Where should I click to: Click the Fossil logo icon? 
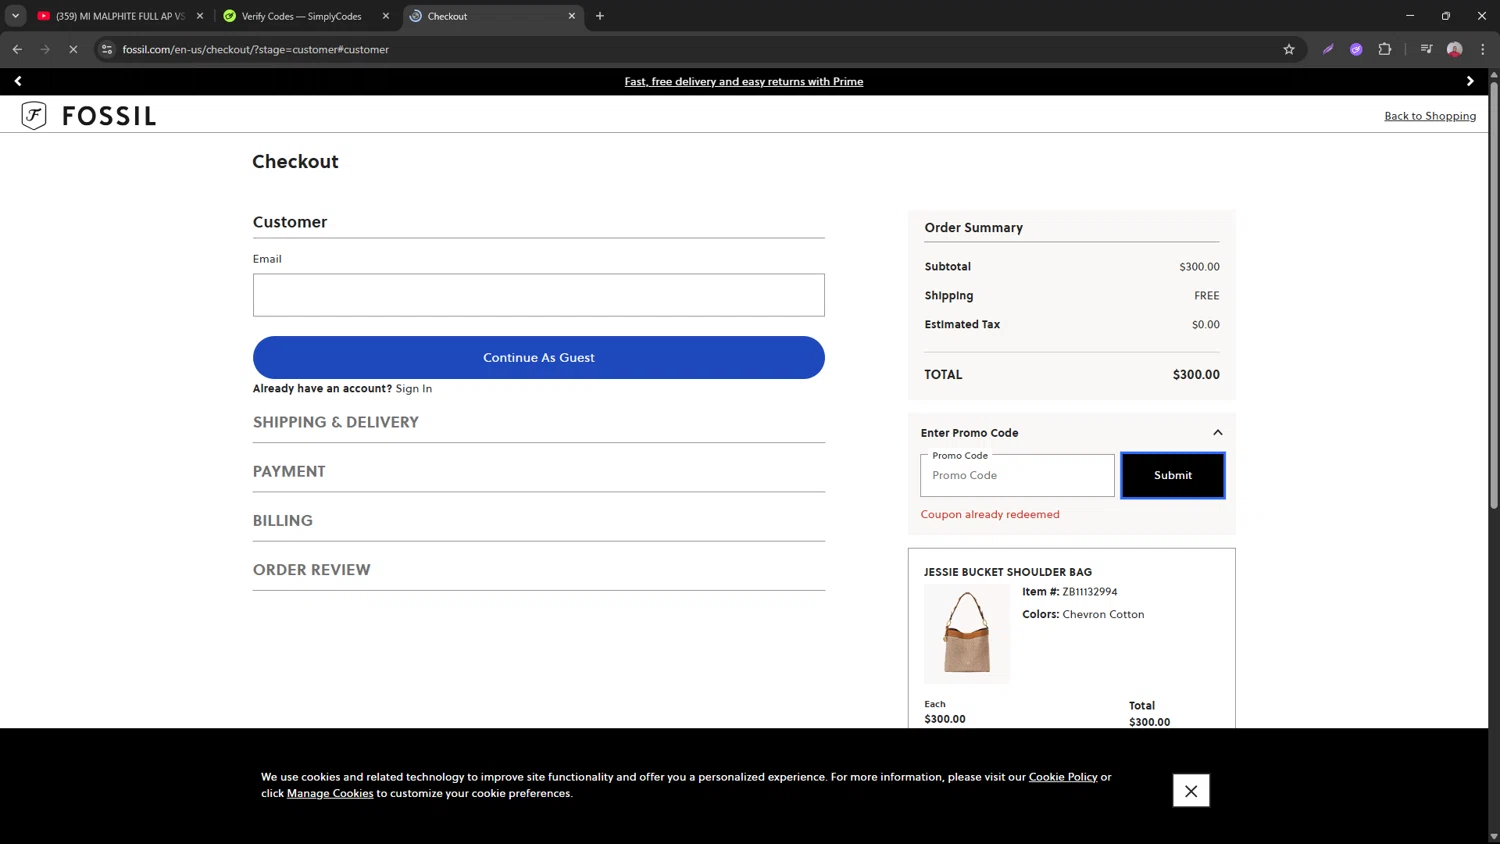pyautogui.click(x=34, y=116)
